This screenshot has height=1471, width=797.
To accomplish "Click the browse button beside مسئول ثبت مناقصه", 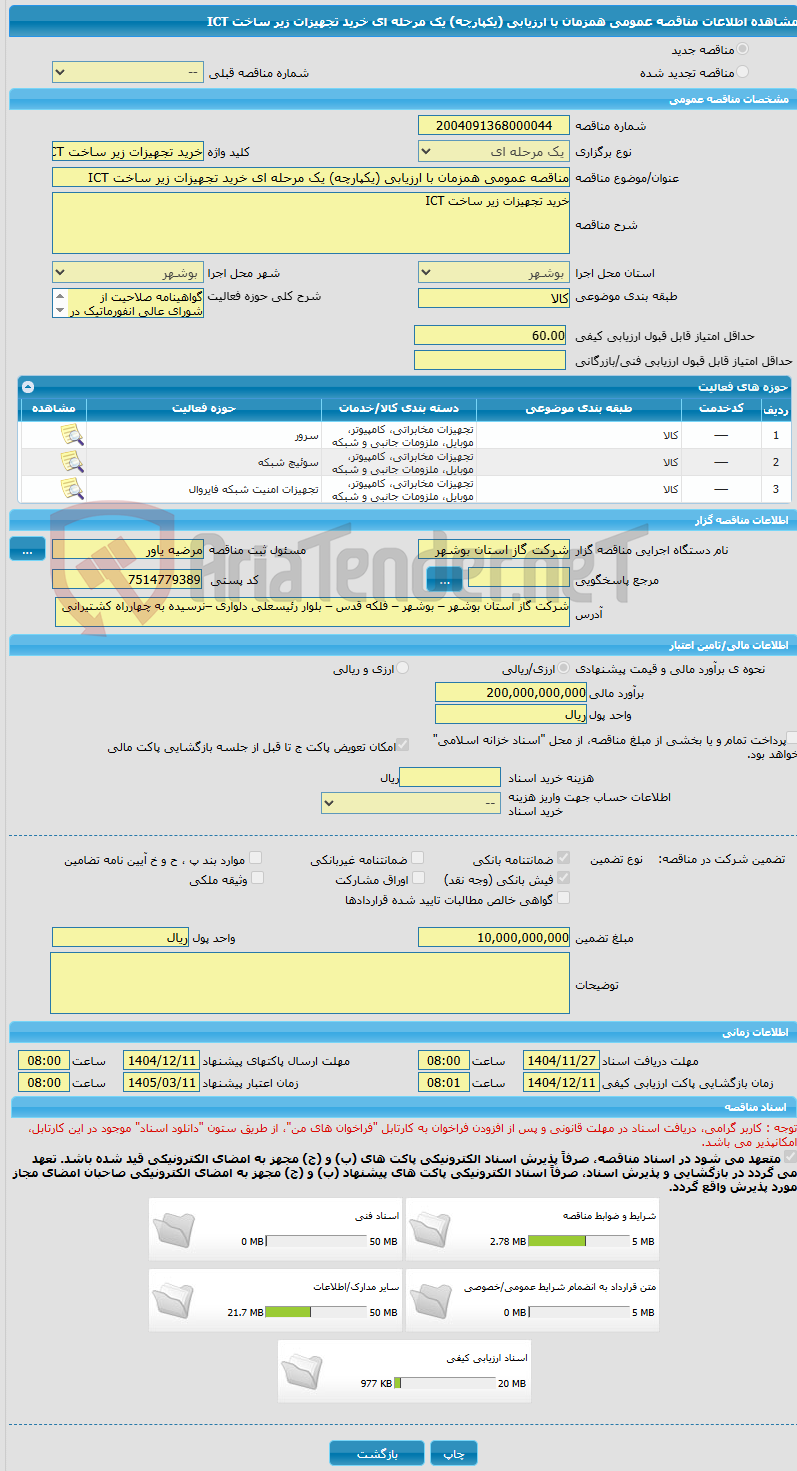I will (x=27, y=549).
